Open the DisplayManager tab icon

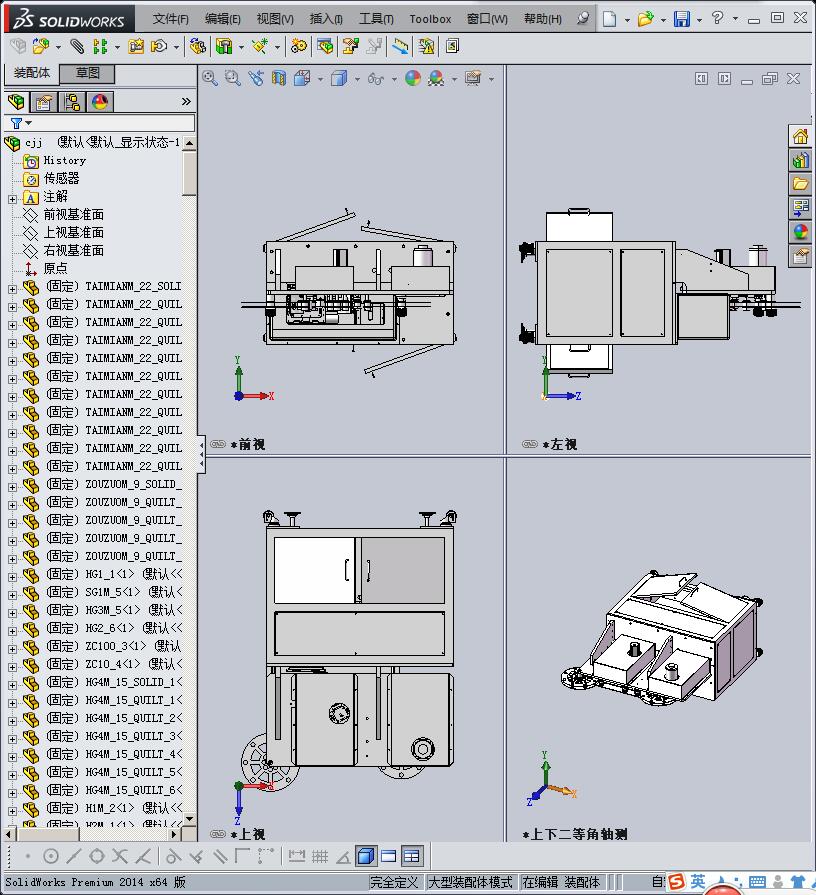(x=99, y=102)
